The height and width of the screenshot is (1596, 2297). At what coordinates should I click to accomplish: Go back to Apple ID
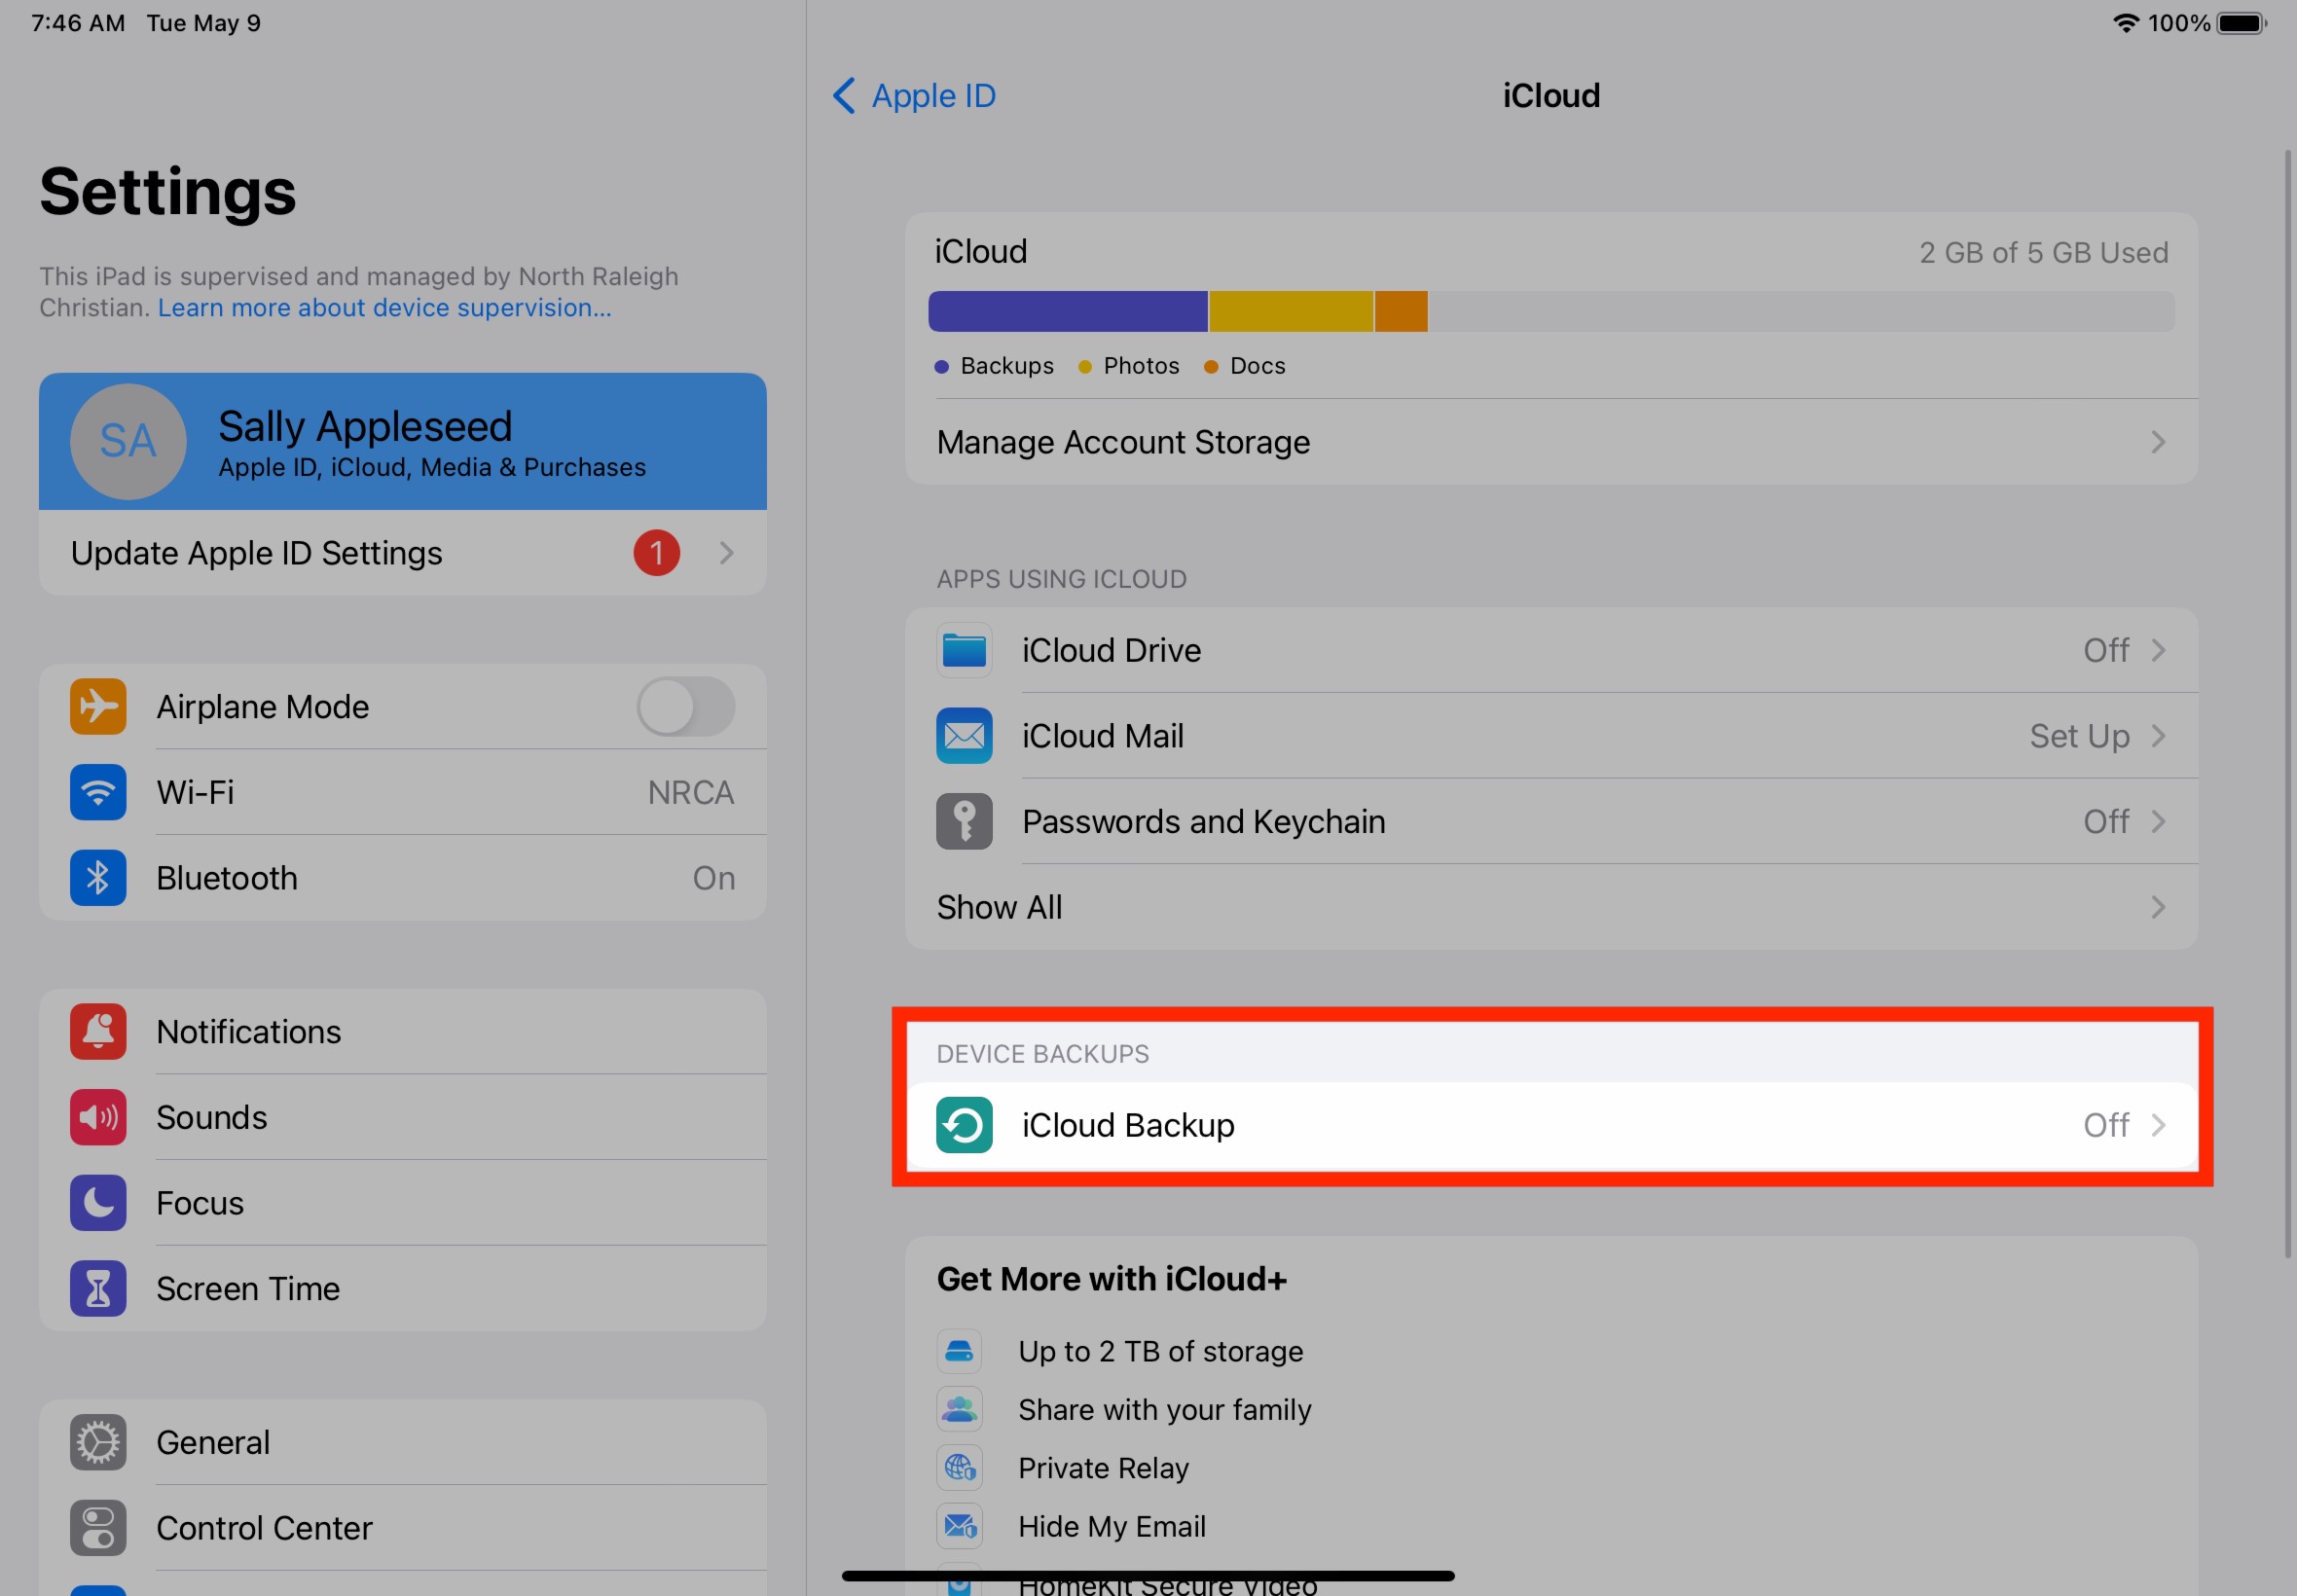point(914,96)
